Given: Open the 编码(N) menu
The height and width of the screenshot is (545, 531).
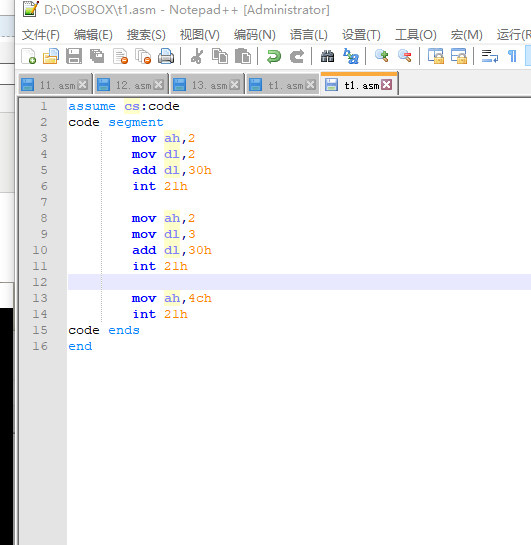Looking at the screenshot, I should point(254,35).
